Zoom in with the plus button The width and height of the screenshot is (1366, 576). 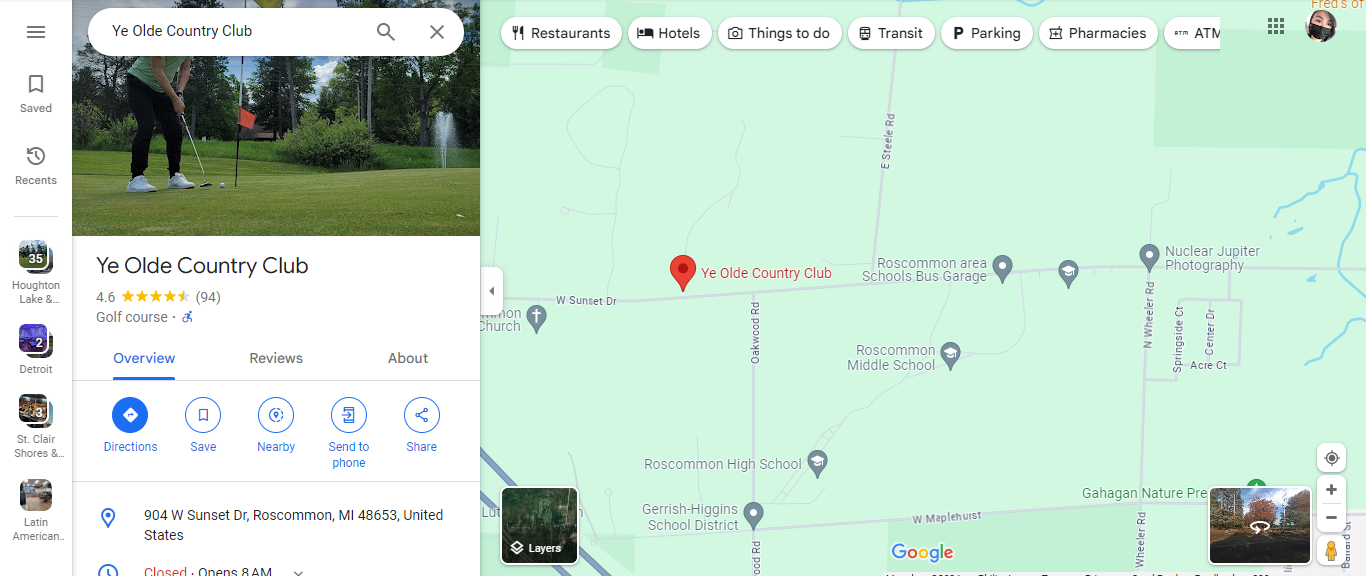[x=1331, y=490]
